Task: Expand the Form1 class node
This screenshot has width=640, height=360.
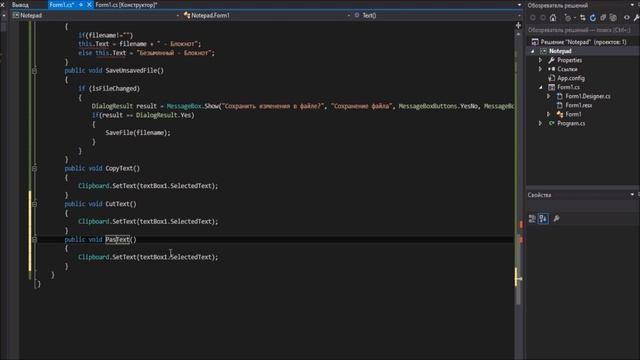Action: 549,114
